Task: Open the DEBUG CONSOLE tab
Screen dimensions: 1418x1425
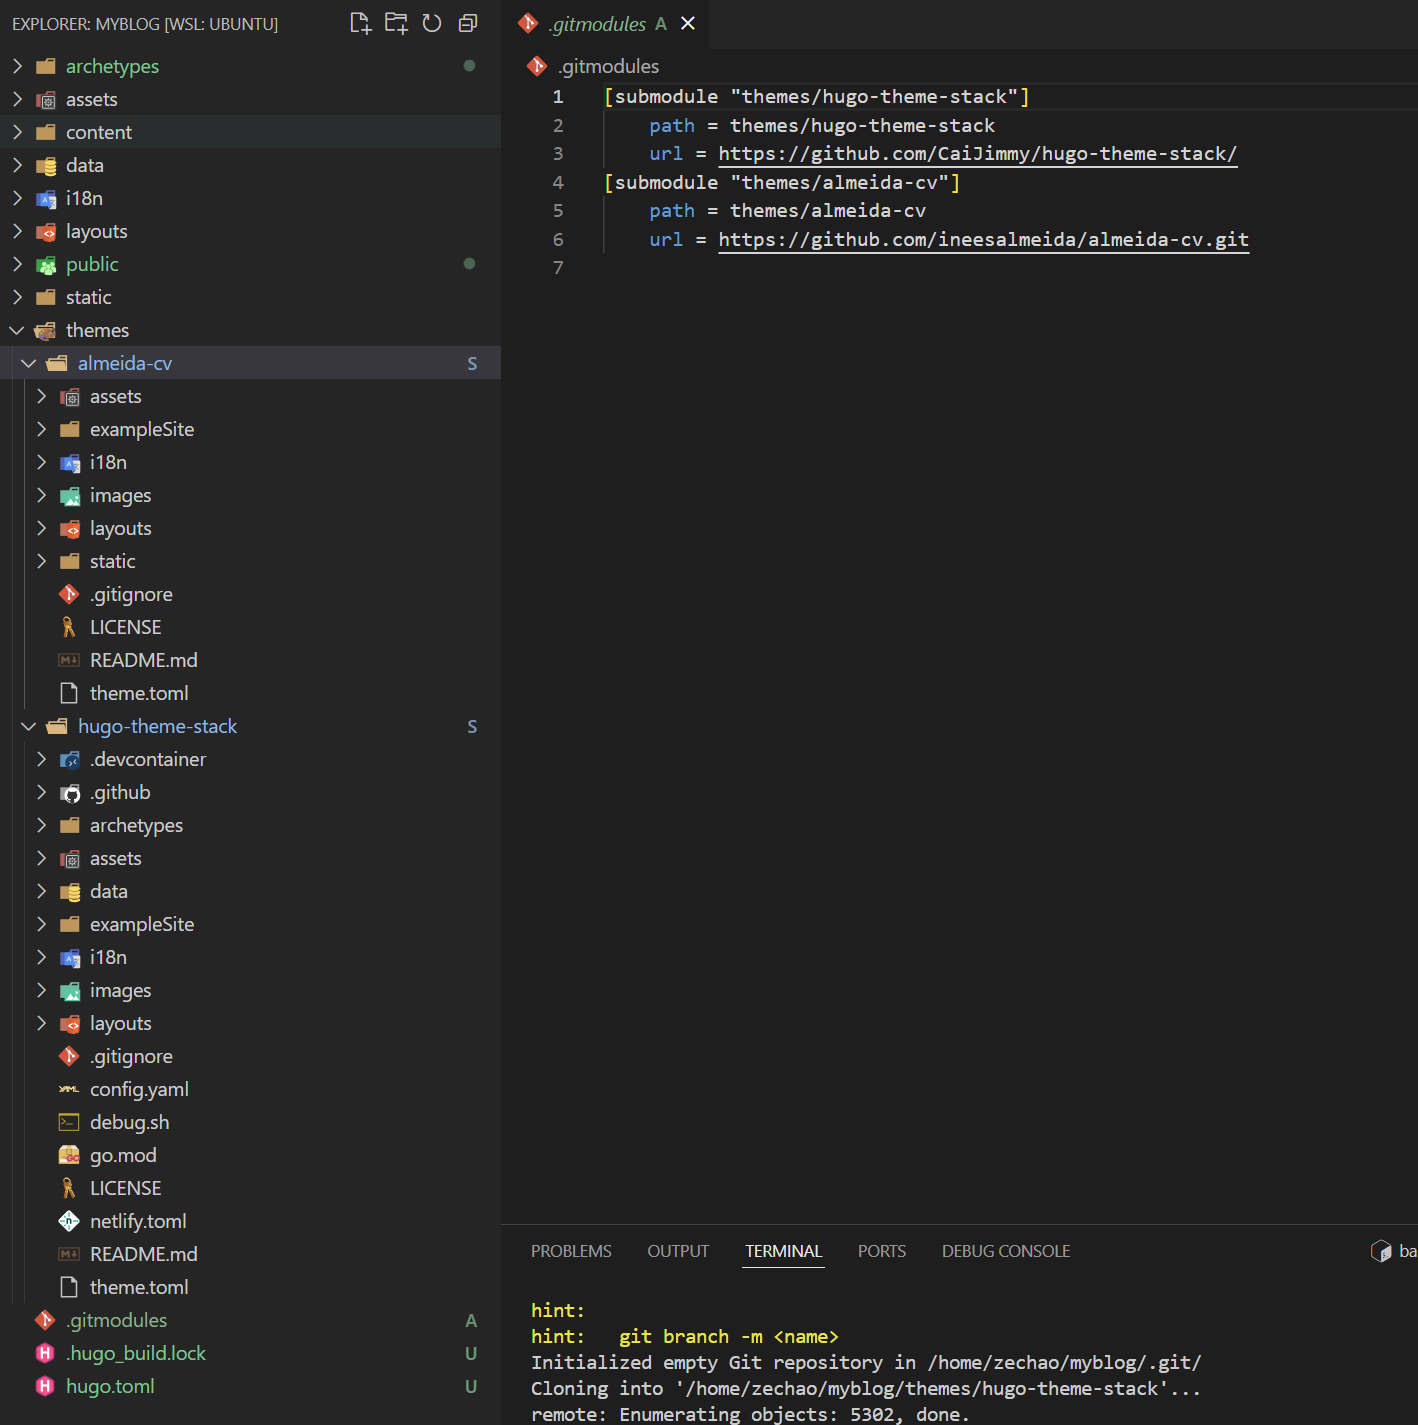Action: [1006, 1251]
